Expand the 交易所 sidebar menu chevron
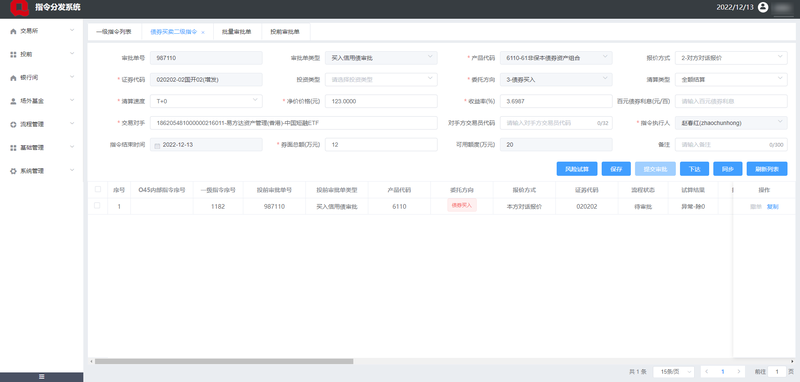Screen dimensions: 800x382 pos(72,30)
